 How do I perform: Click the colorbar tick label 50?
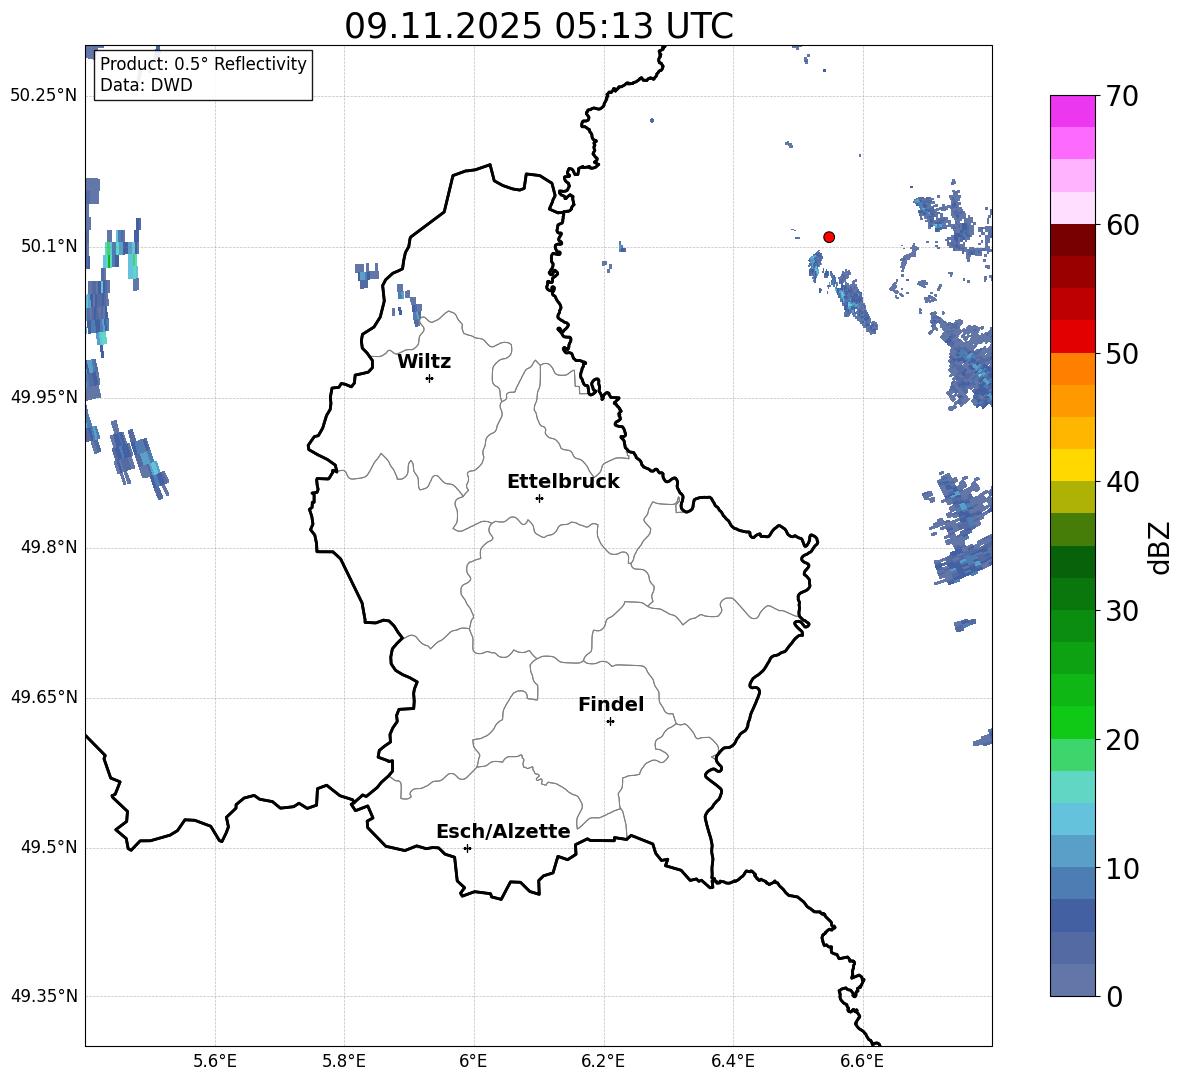click(1122, 353)
